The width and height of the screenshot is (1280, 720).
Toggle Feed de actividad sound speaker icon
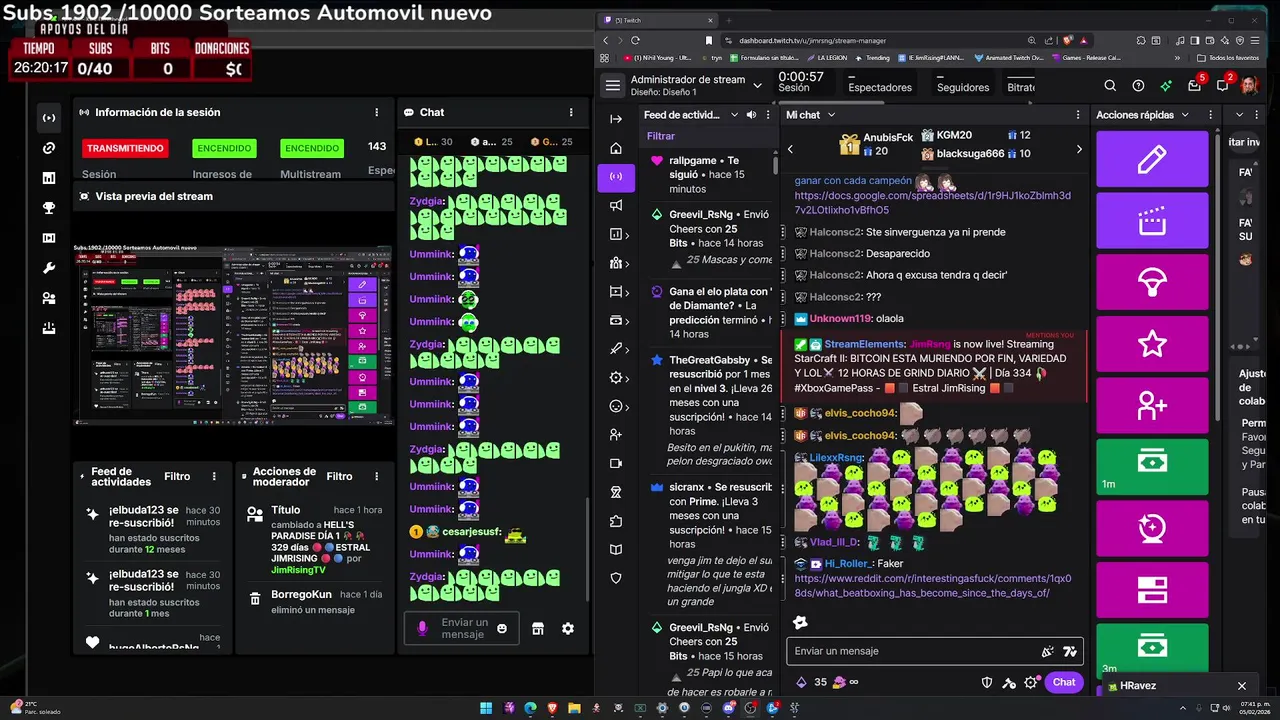coord(752,115)
